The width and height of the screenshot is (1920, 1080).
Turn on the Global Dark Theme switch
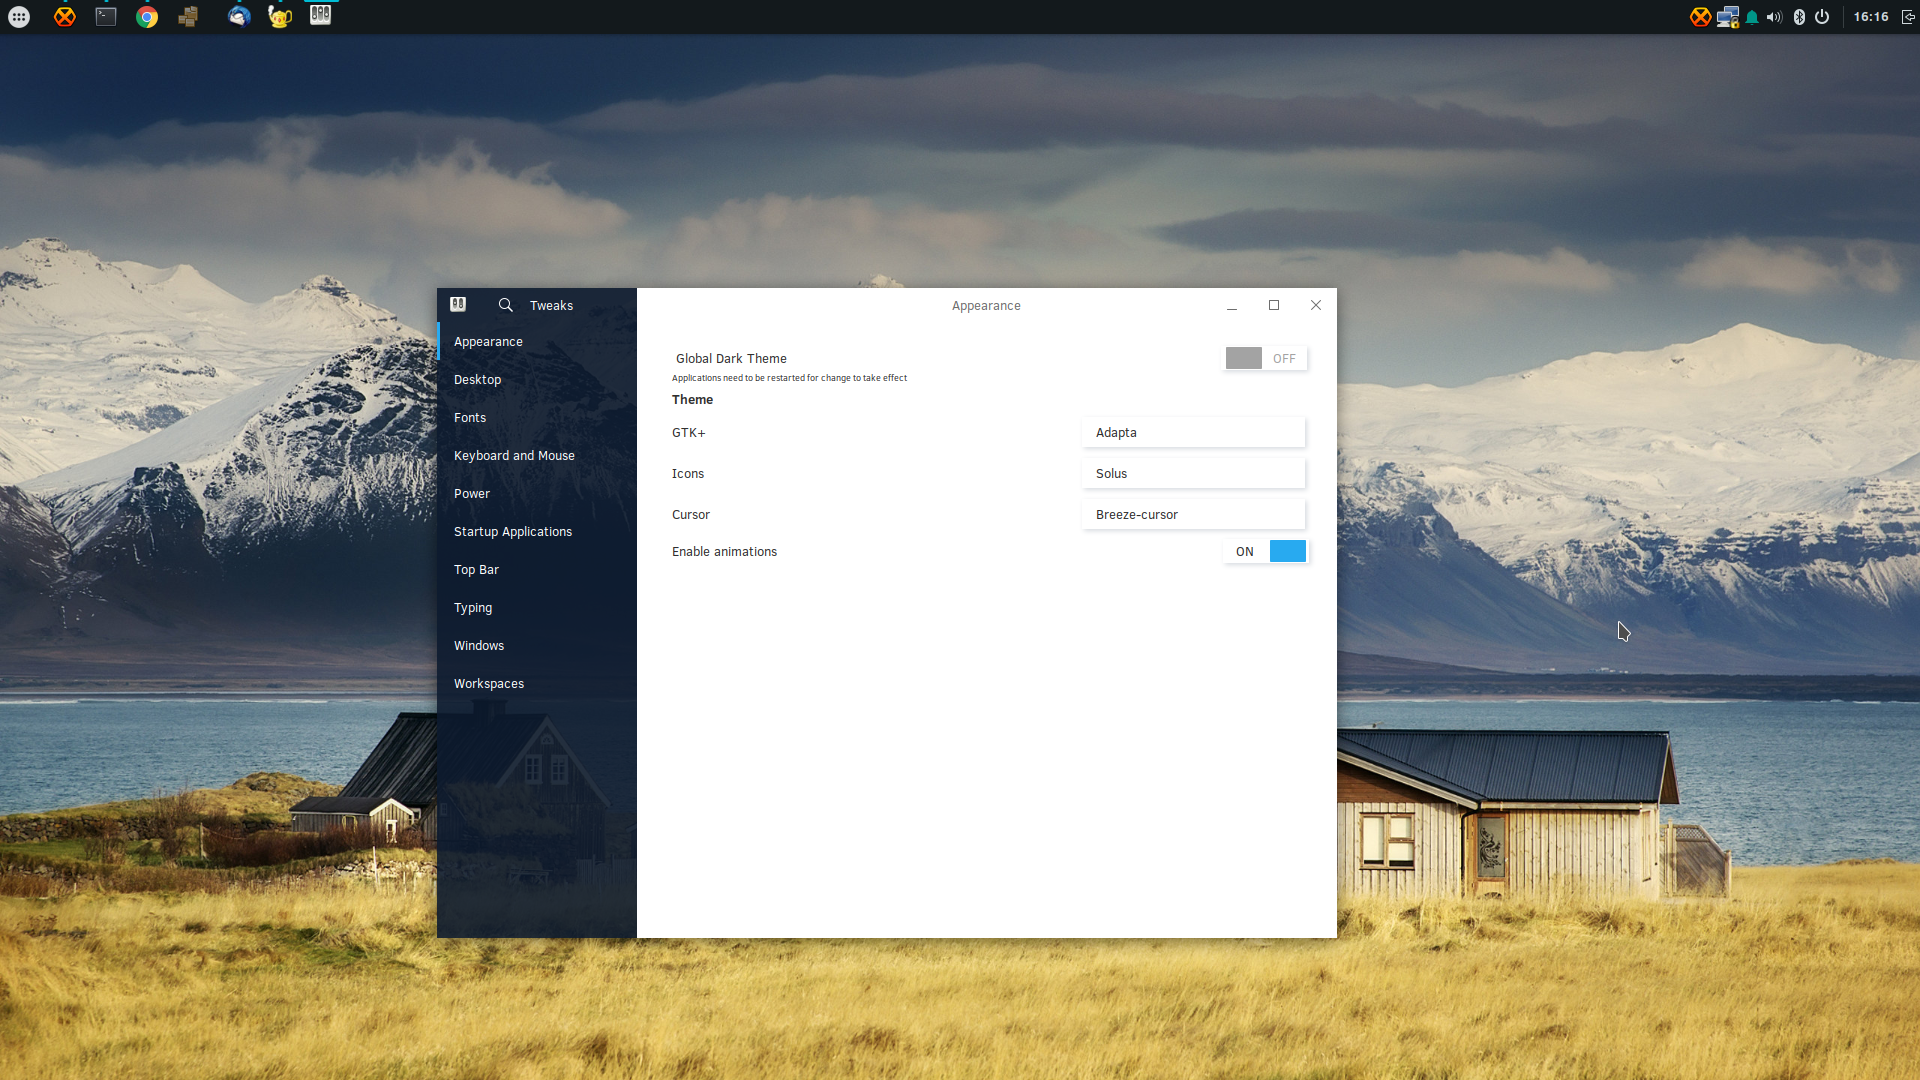[1266, 358]
